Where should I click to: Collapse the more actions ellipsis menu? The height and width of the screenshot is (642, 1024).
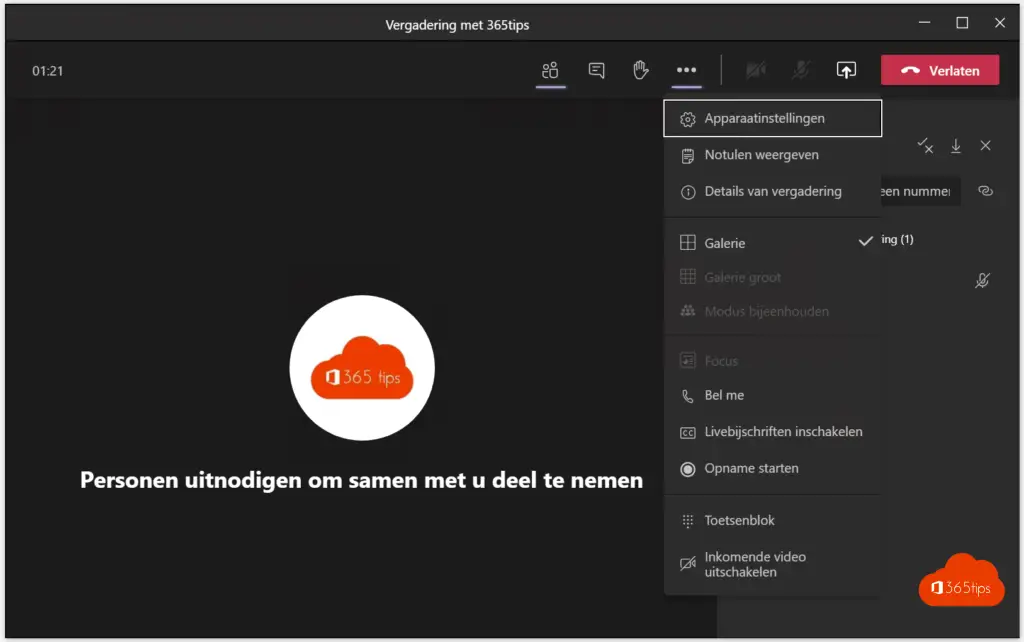tap(686, 70)
